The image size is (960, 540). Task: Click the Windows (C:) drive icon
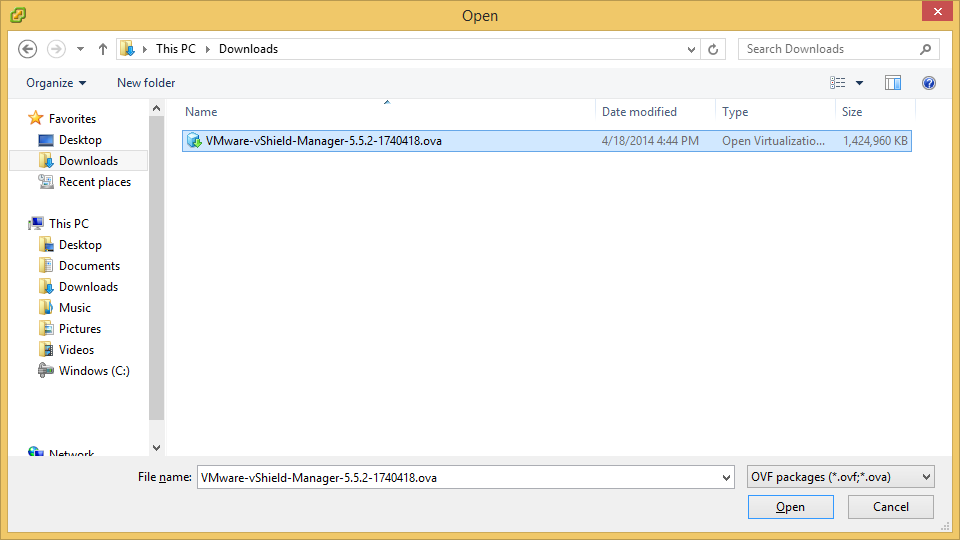(46, 370)
